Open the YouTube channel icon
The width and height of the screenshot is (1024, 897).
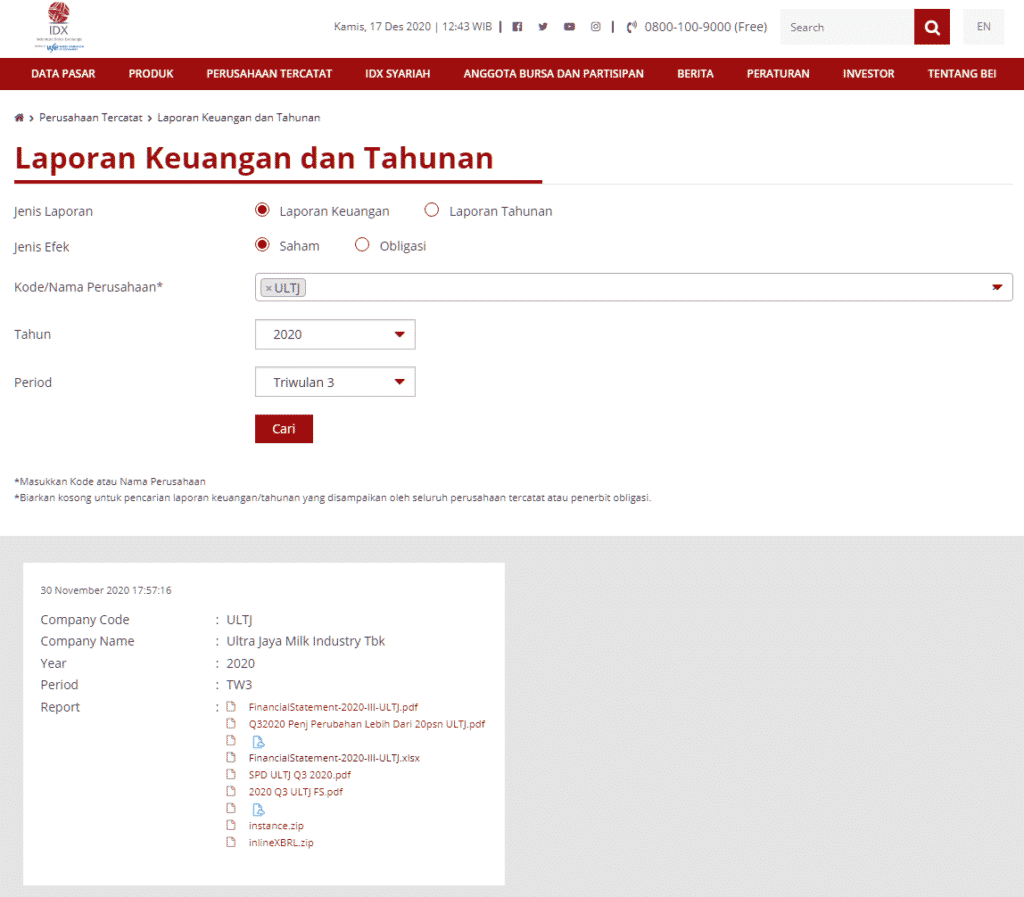coord(569,26)
